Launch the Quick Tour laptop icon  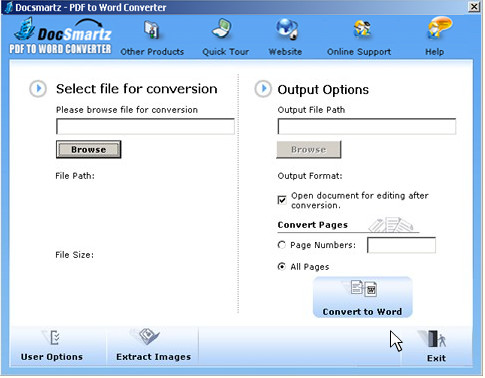pos(223,29)
